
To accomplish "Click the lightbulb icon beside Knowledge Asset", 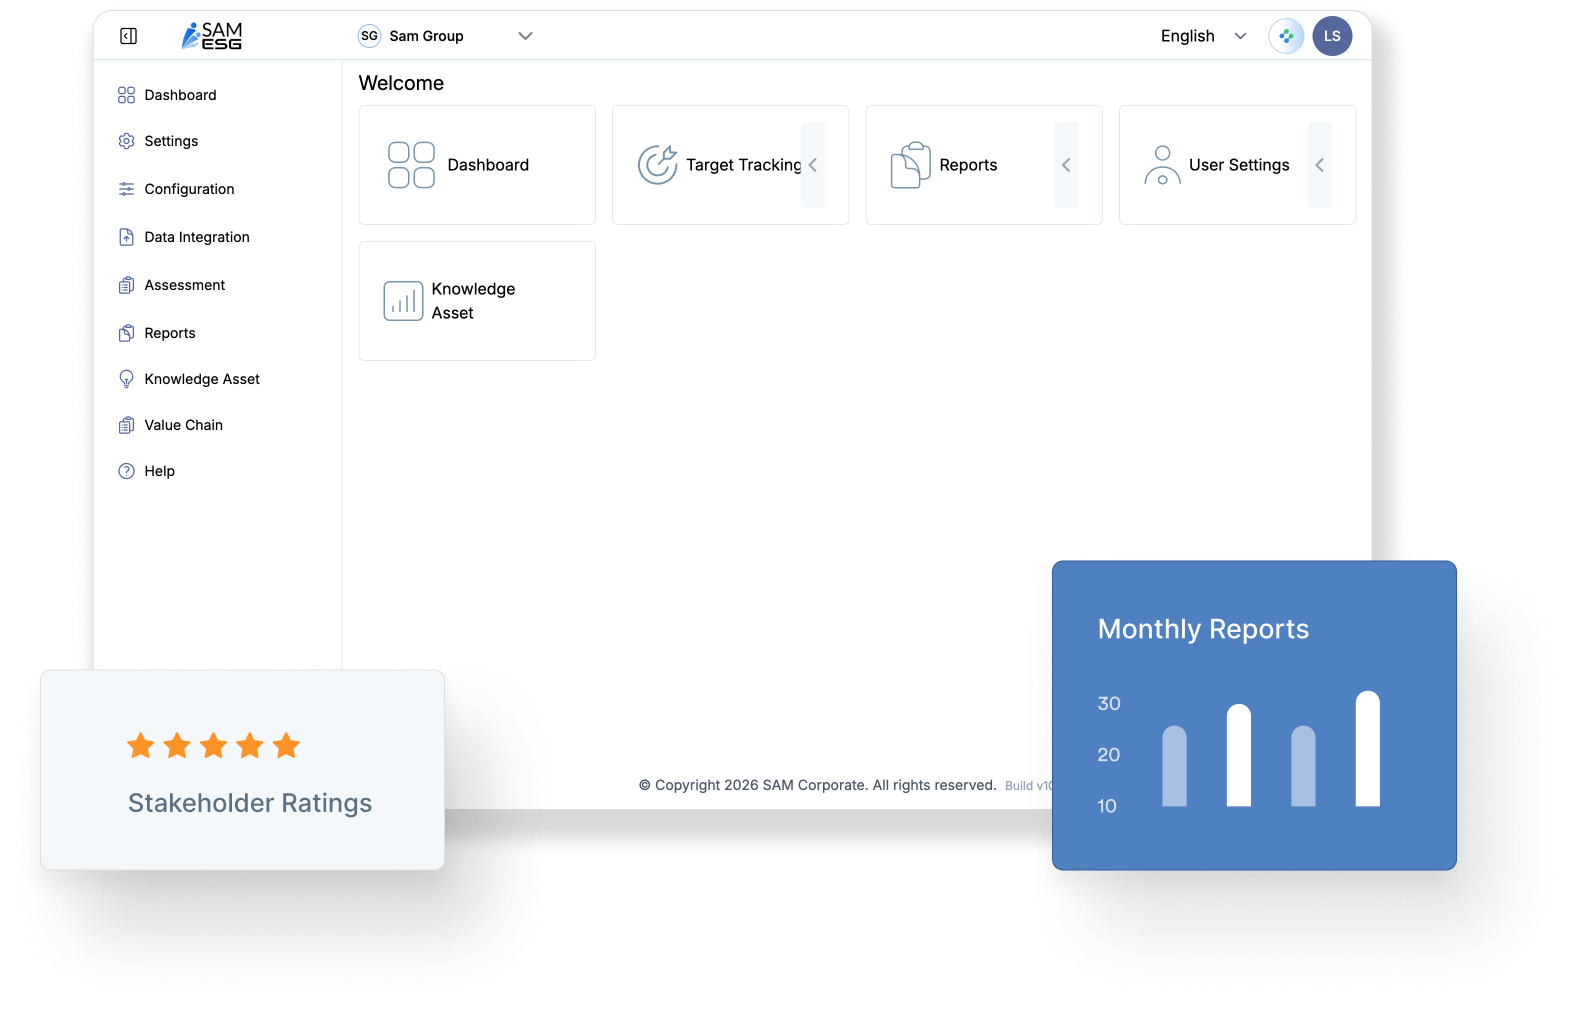I will pyautogui.click(x=126, y=379).
